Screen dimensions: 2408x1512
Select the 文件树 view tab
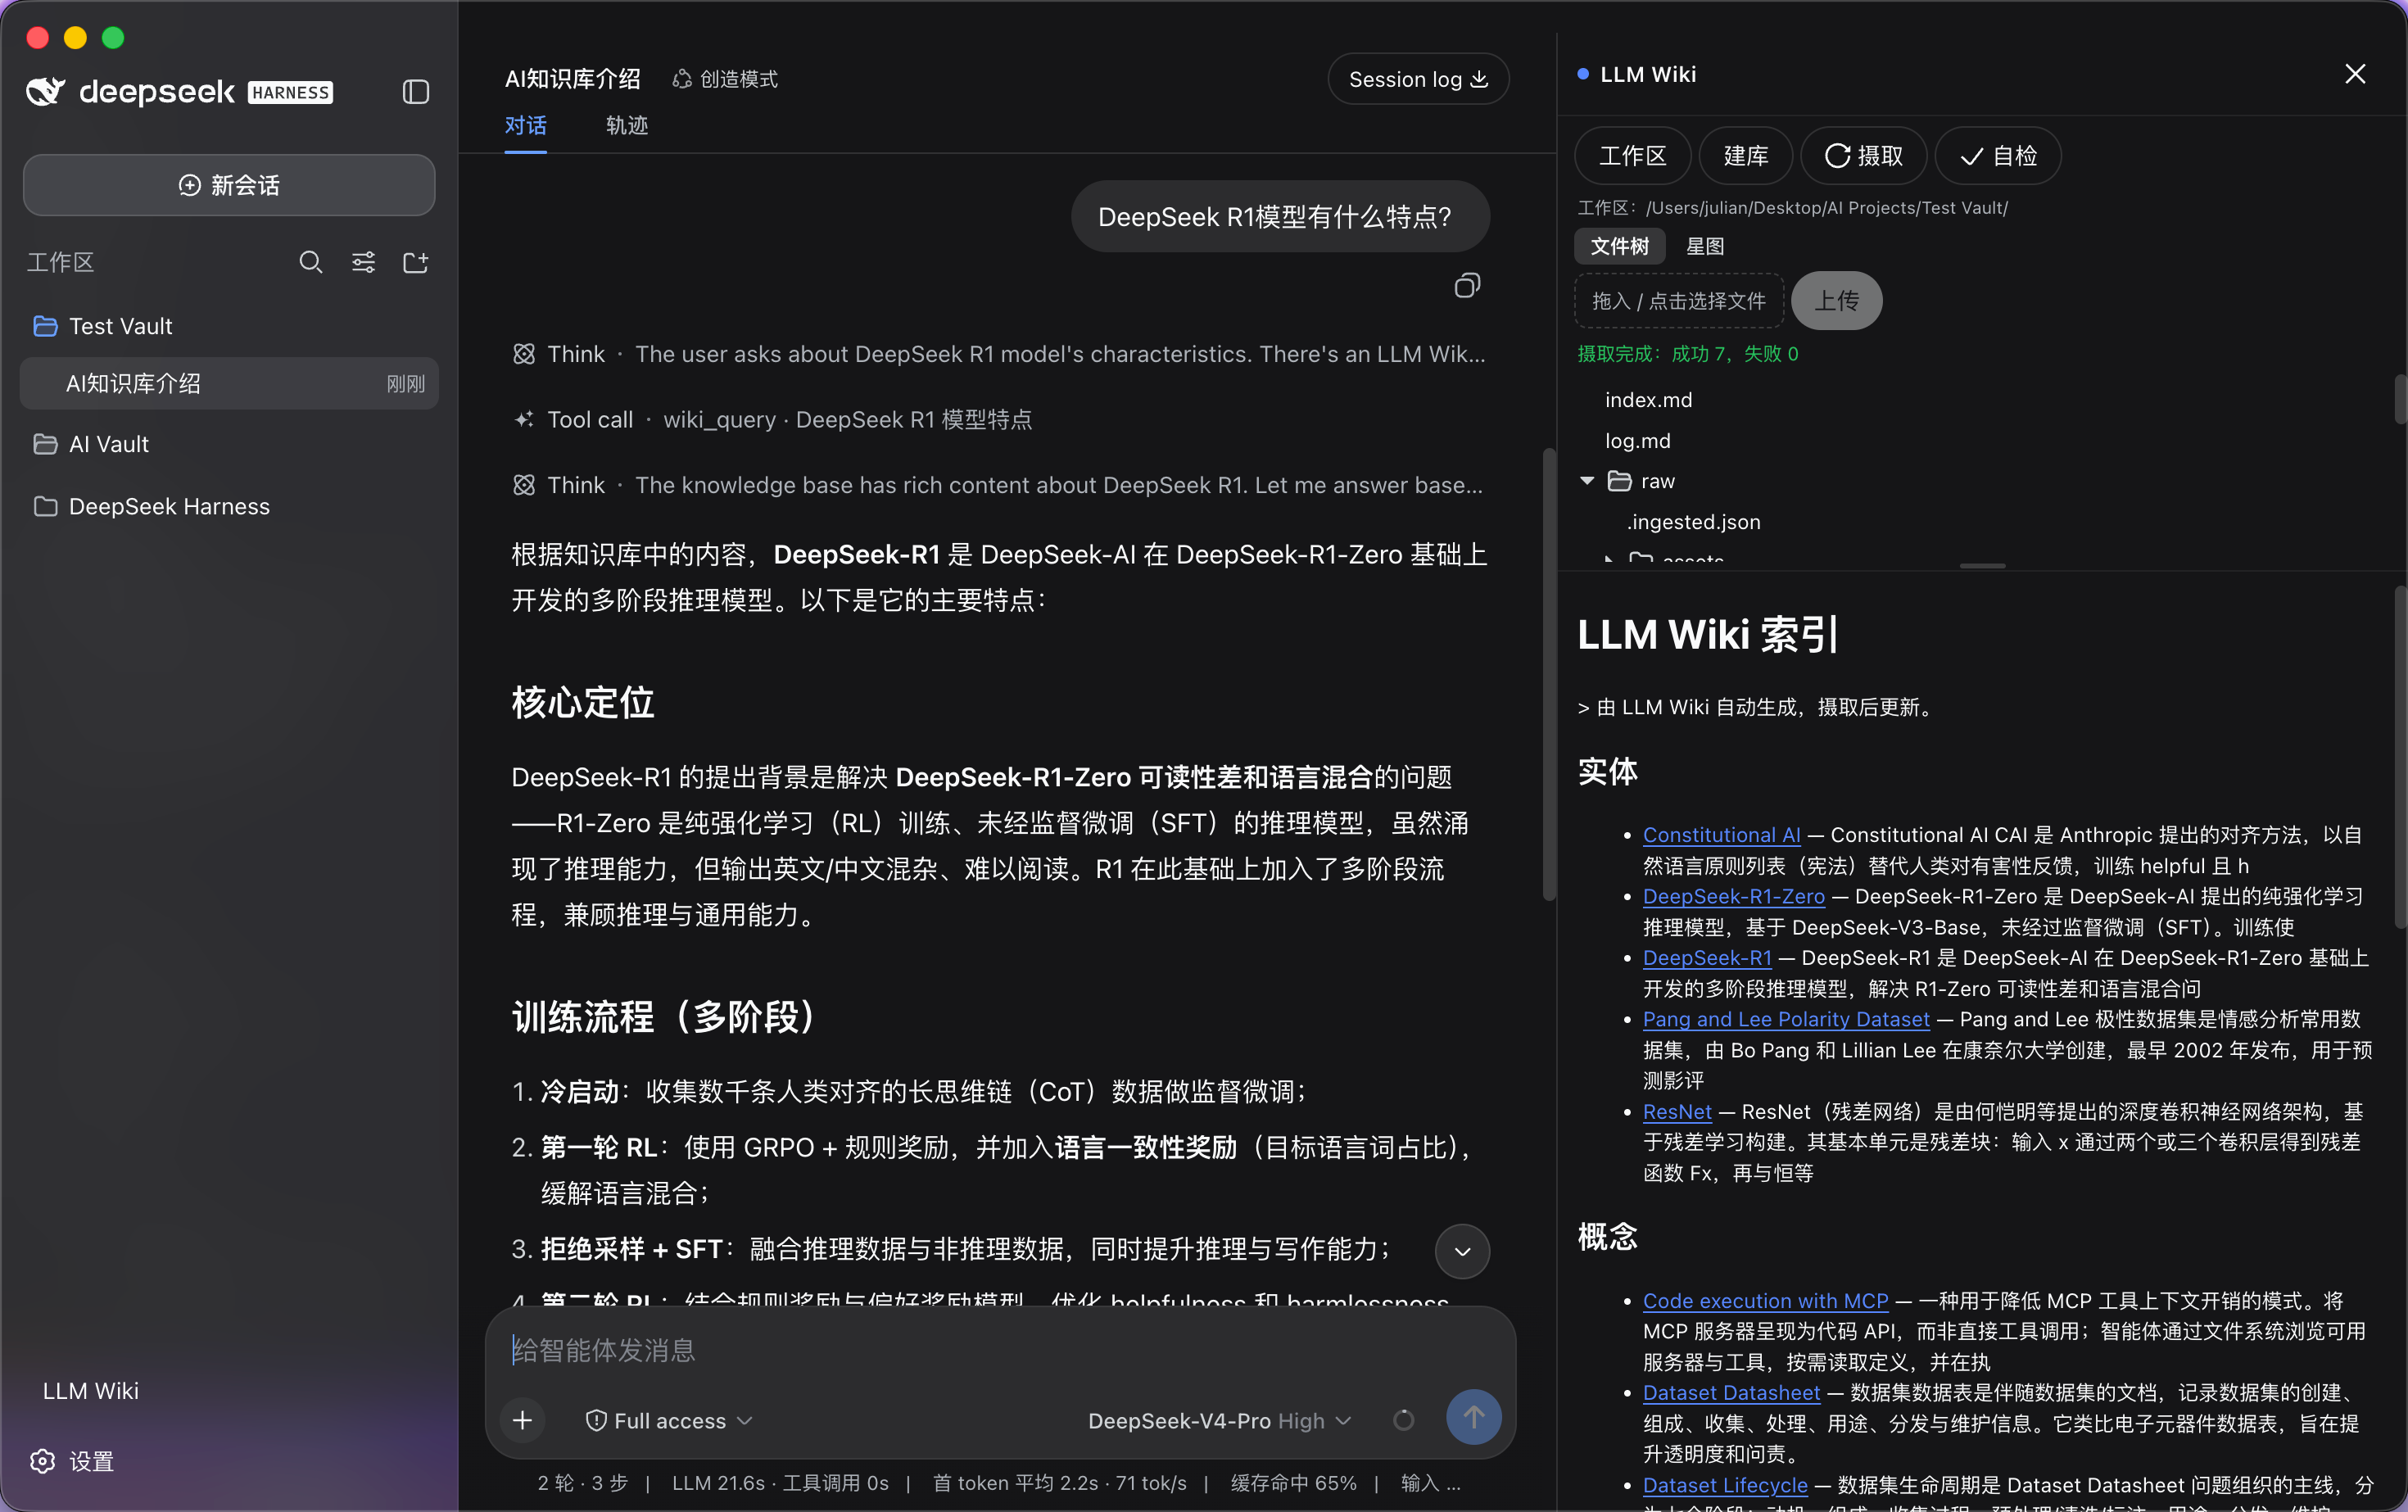coord(1619,246)
